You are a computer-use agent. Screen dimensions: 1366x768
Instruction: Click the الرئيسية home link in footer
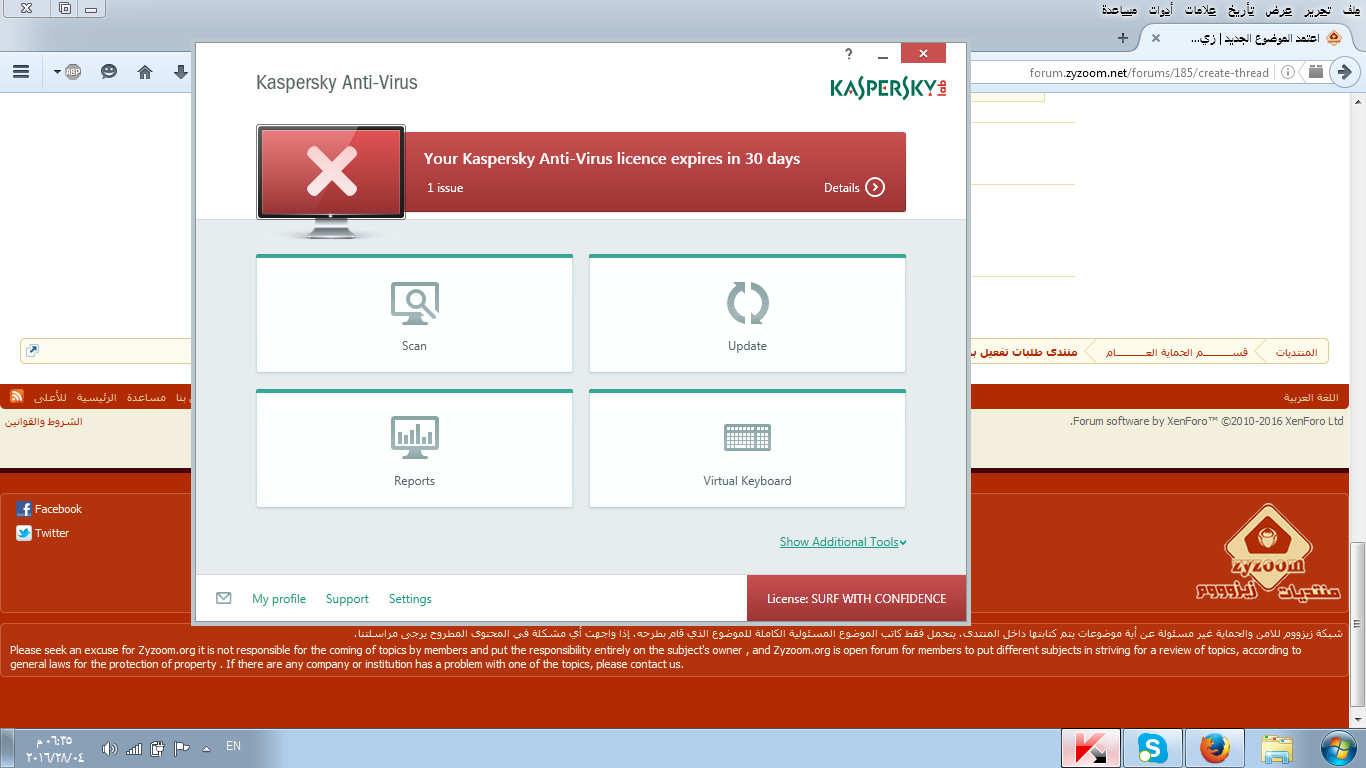click(96, 398)
